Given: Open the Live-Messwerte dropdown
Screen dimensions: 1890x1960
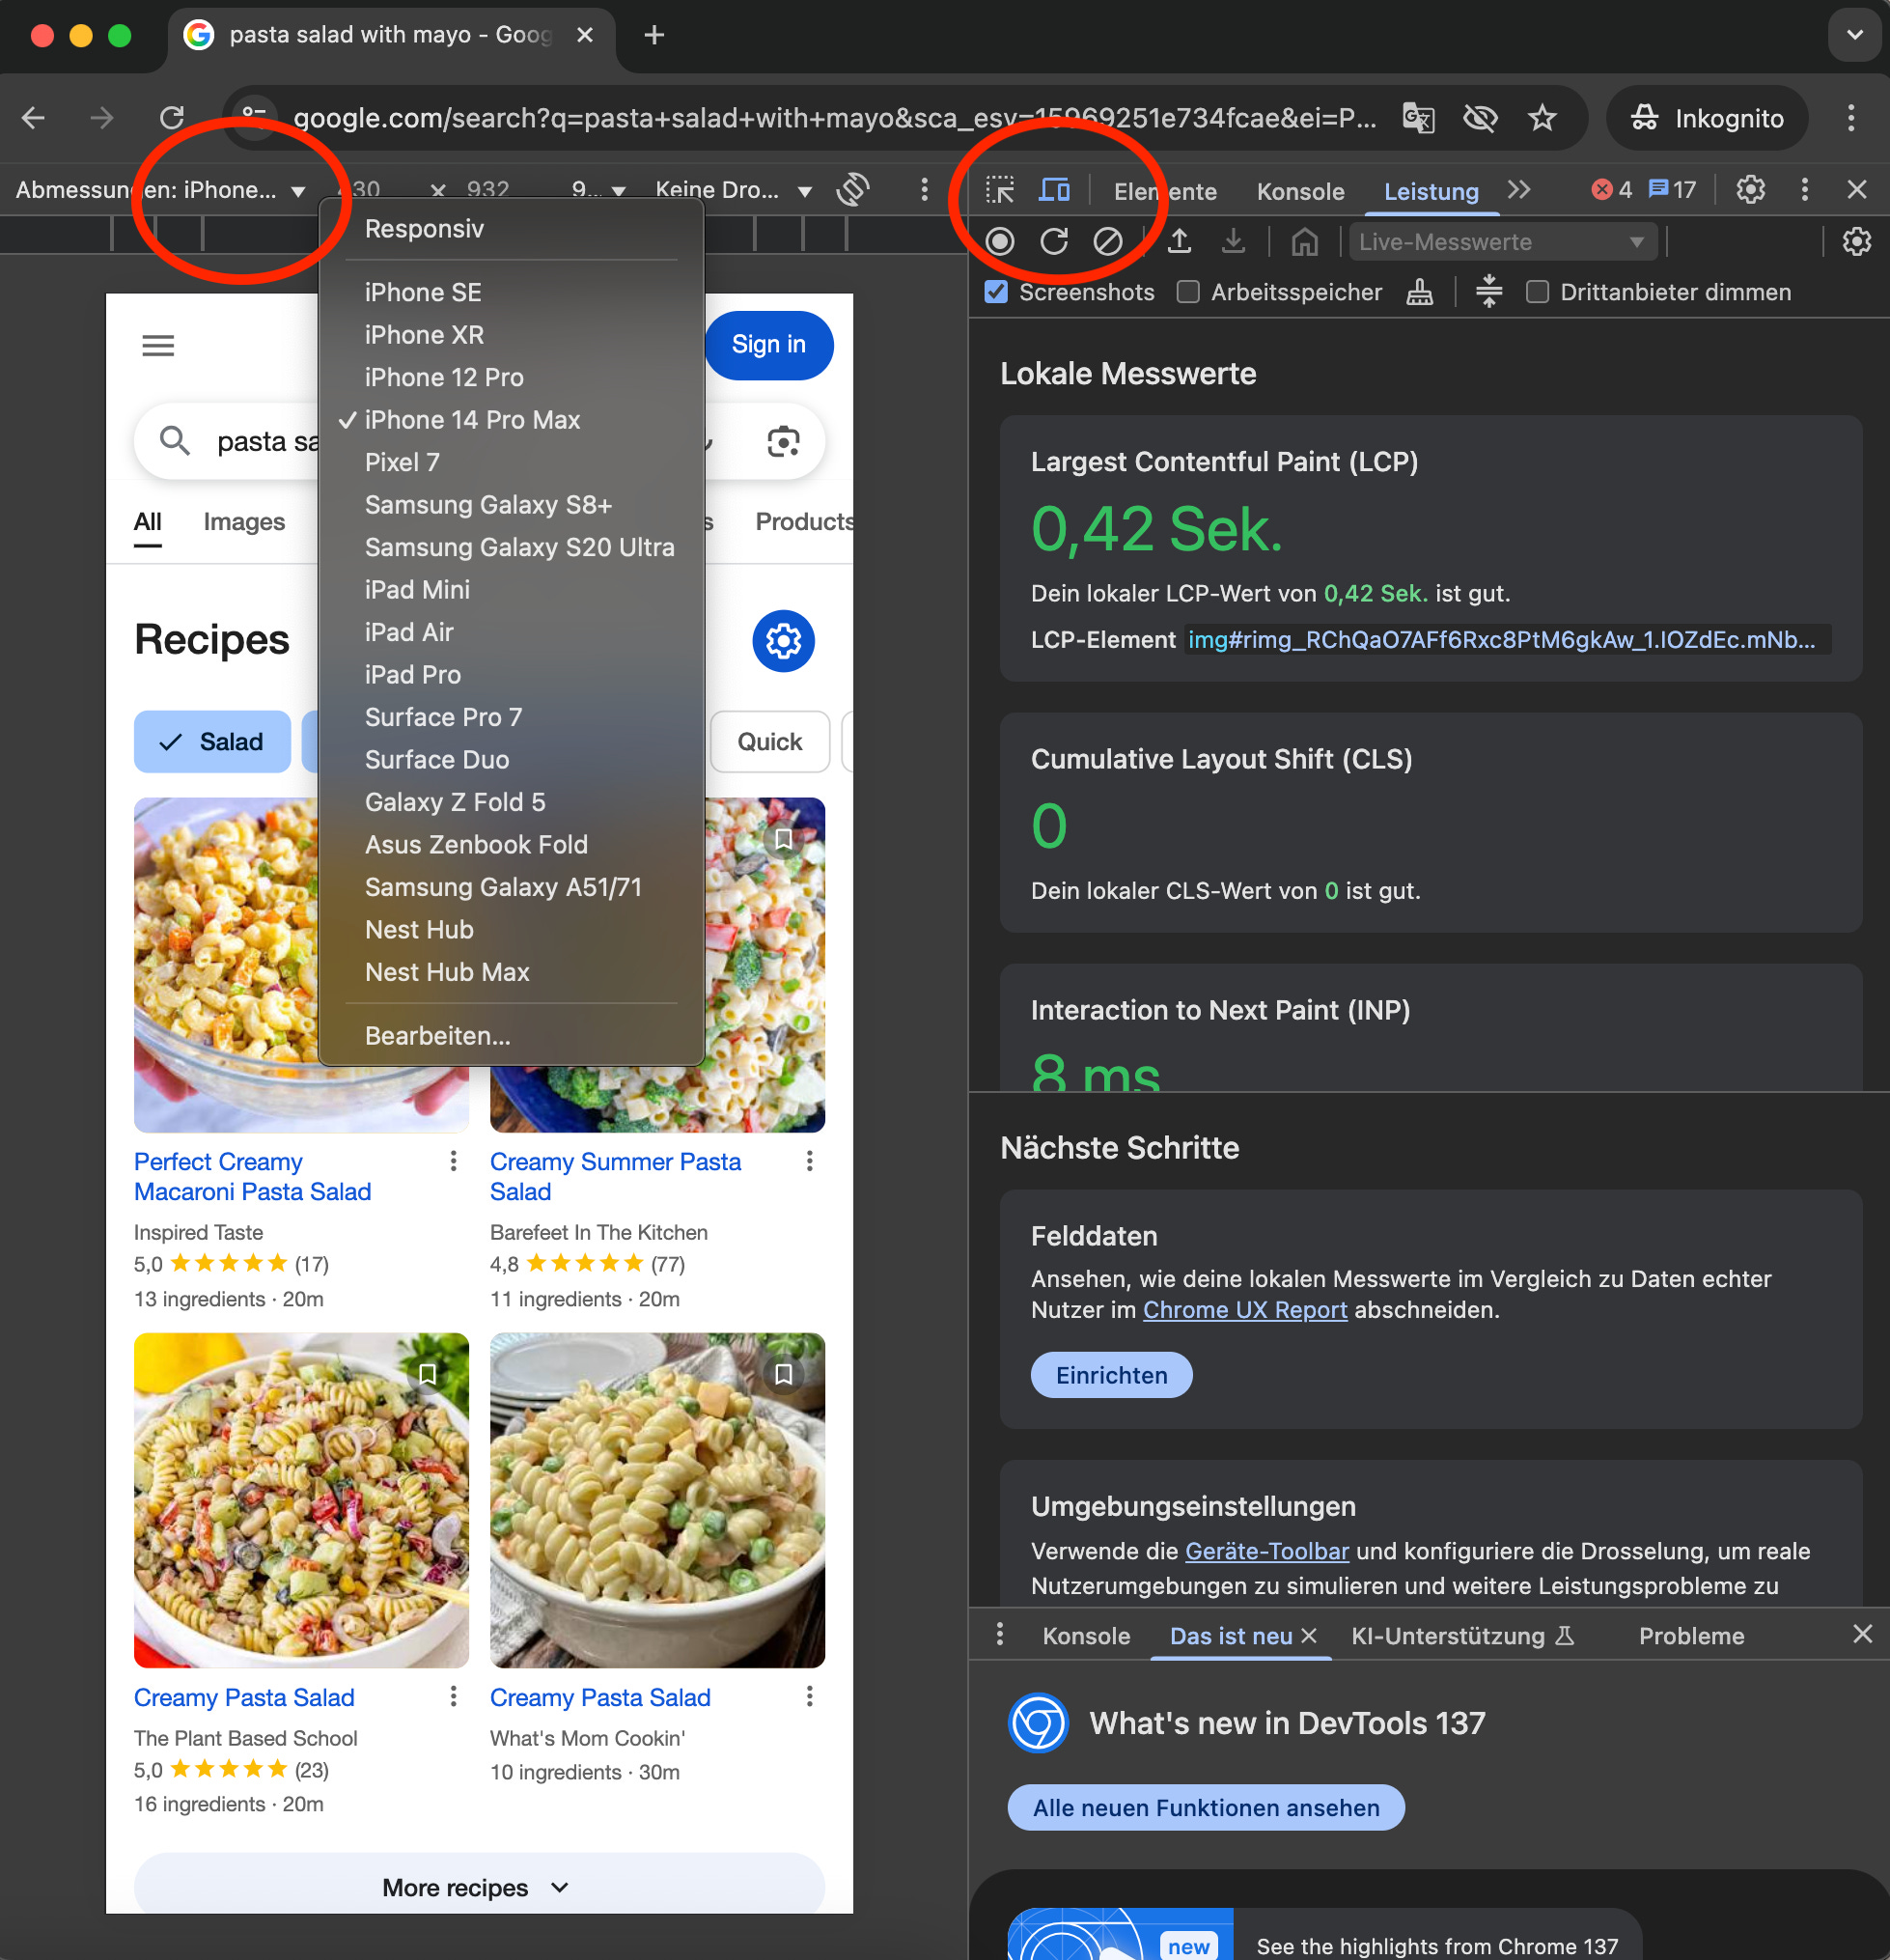Looking at the screenshot, I should coord(1502,242).
